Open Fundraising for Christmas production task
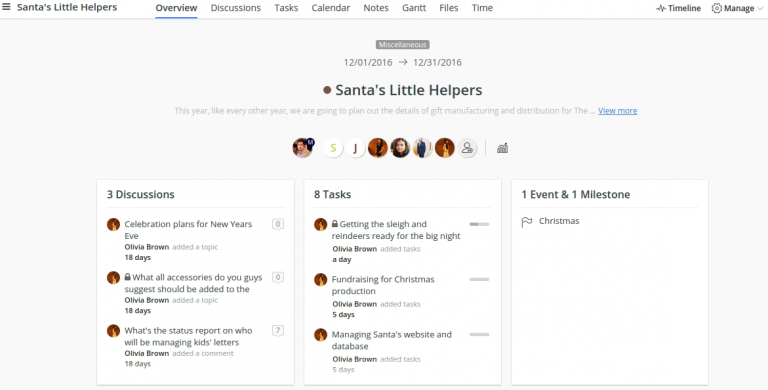Viewport: 768px width, 390px height. [383, 285]
